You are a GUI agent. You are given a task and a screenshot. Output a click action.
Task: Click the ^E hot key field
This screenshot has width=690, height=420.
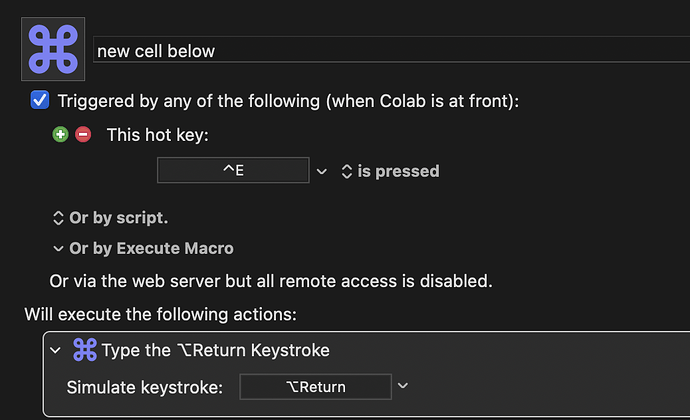click(x=233, y=170)
